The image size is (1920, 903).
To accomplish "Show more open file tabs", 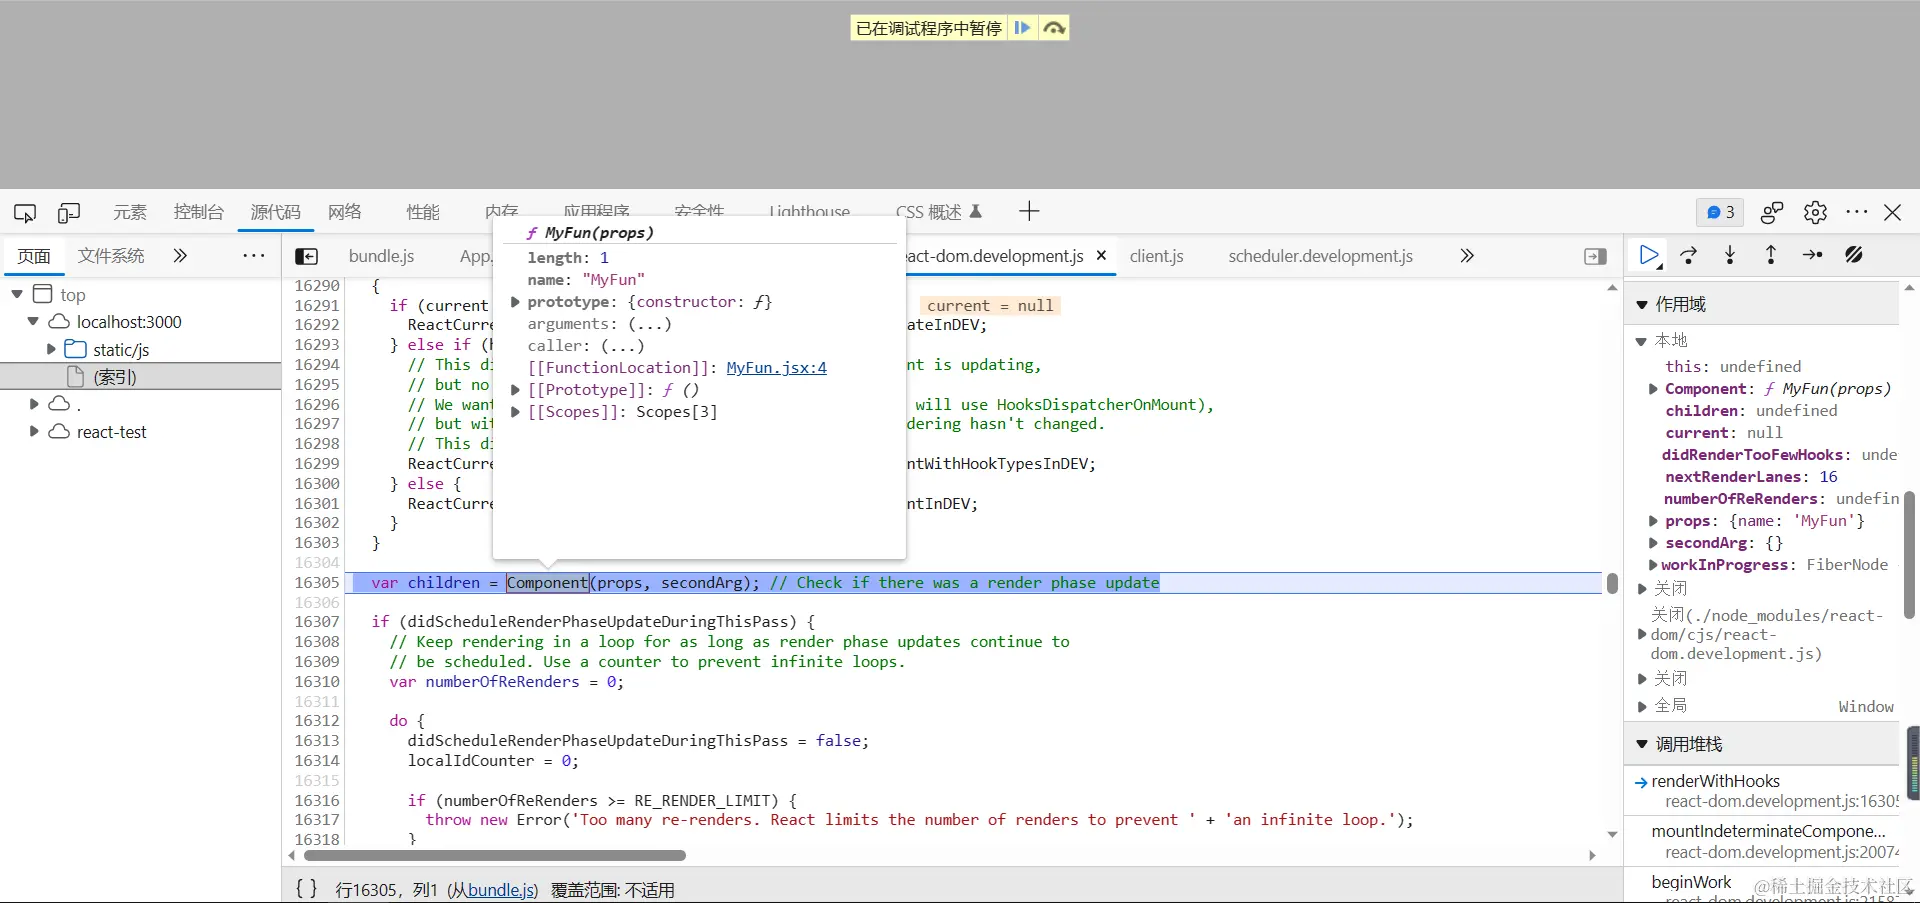I will point(1467,256).
